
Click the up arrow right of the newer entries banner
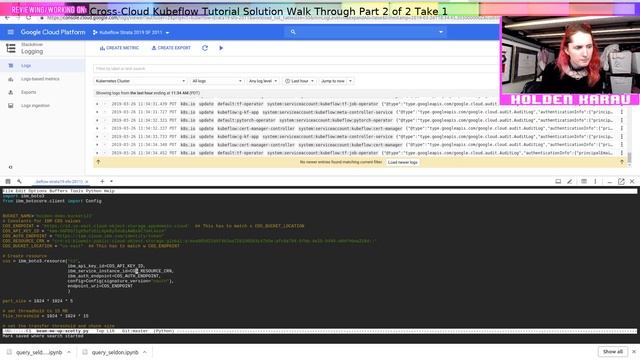[622, 162]
